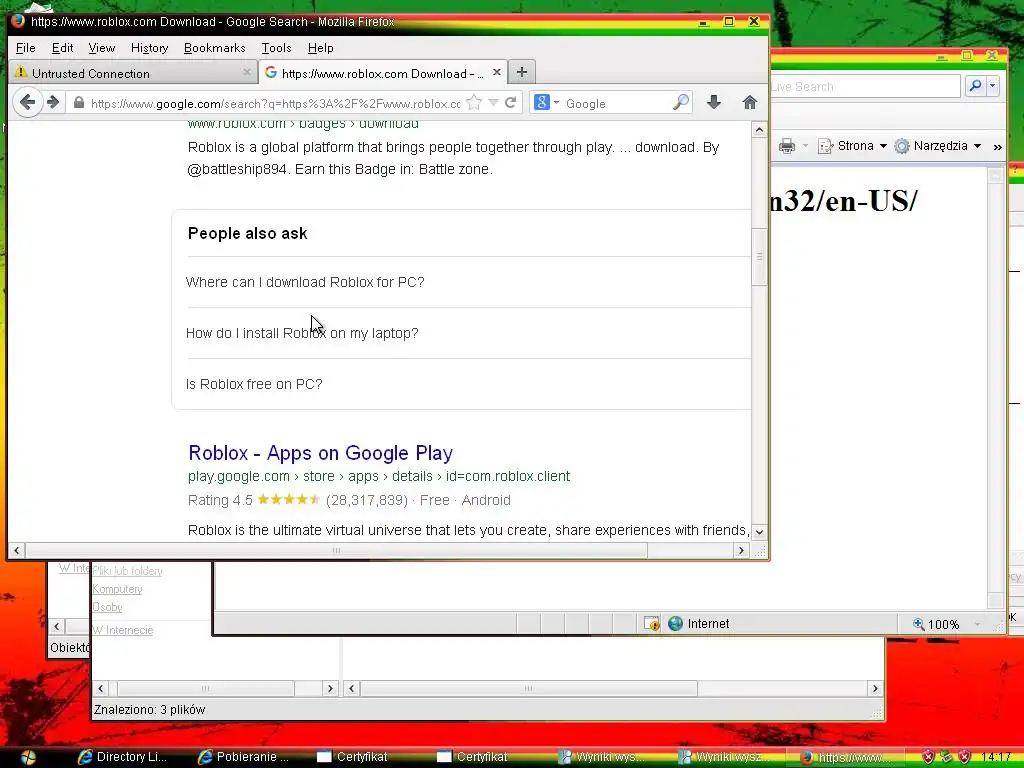Close the roblox.com Download tab
This screenshot has width=1024, height=768.
click(x=496, y=72)
